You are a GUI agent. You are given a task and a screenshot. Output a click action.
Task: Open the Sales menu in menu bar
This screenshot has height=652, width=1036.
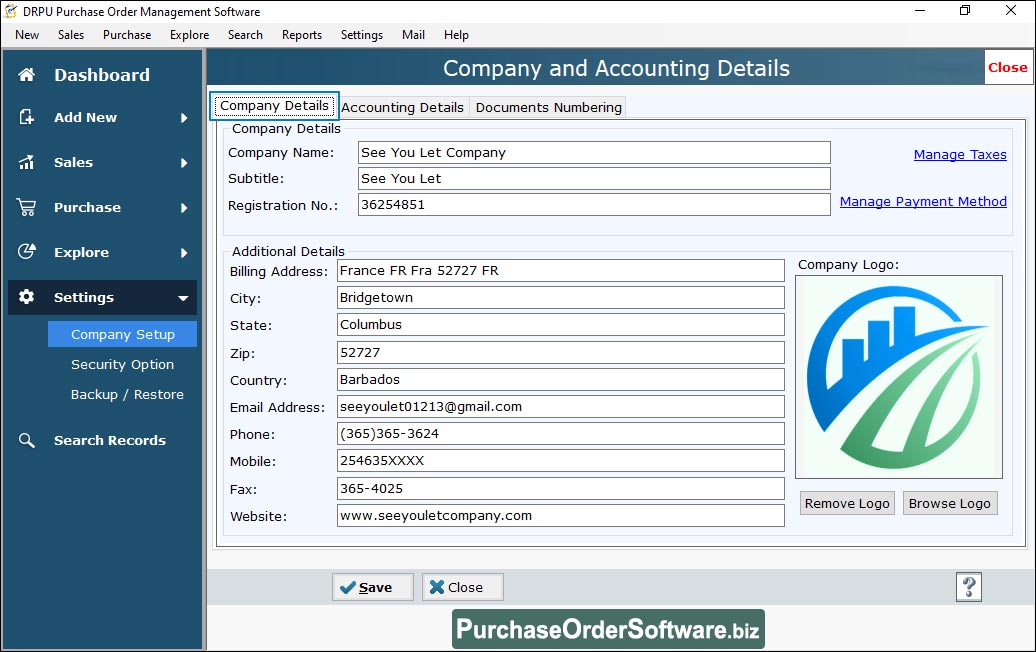click(71, 34)
